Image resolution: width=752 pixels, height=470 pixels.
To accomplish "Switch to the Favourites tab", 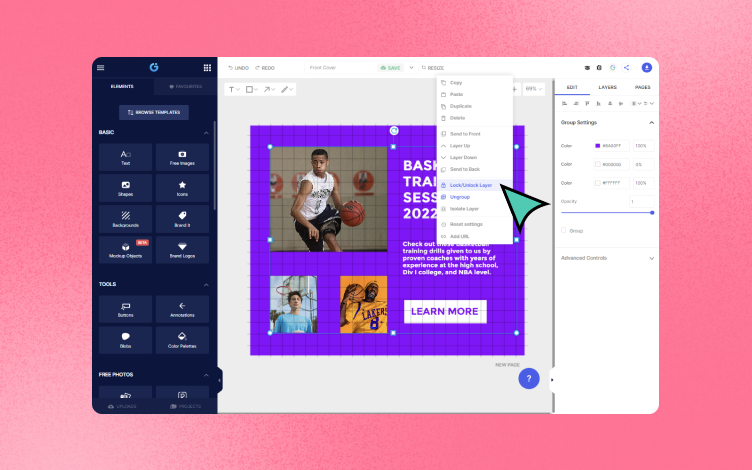I will (186, 87).
